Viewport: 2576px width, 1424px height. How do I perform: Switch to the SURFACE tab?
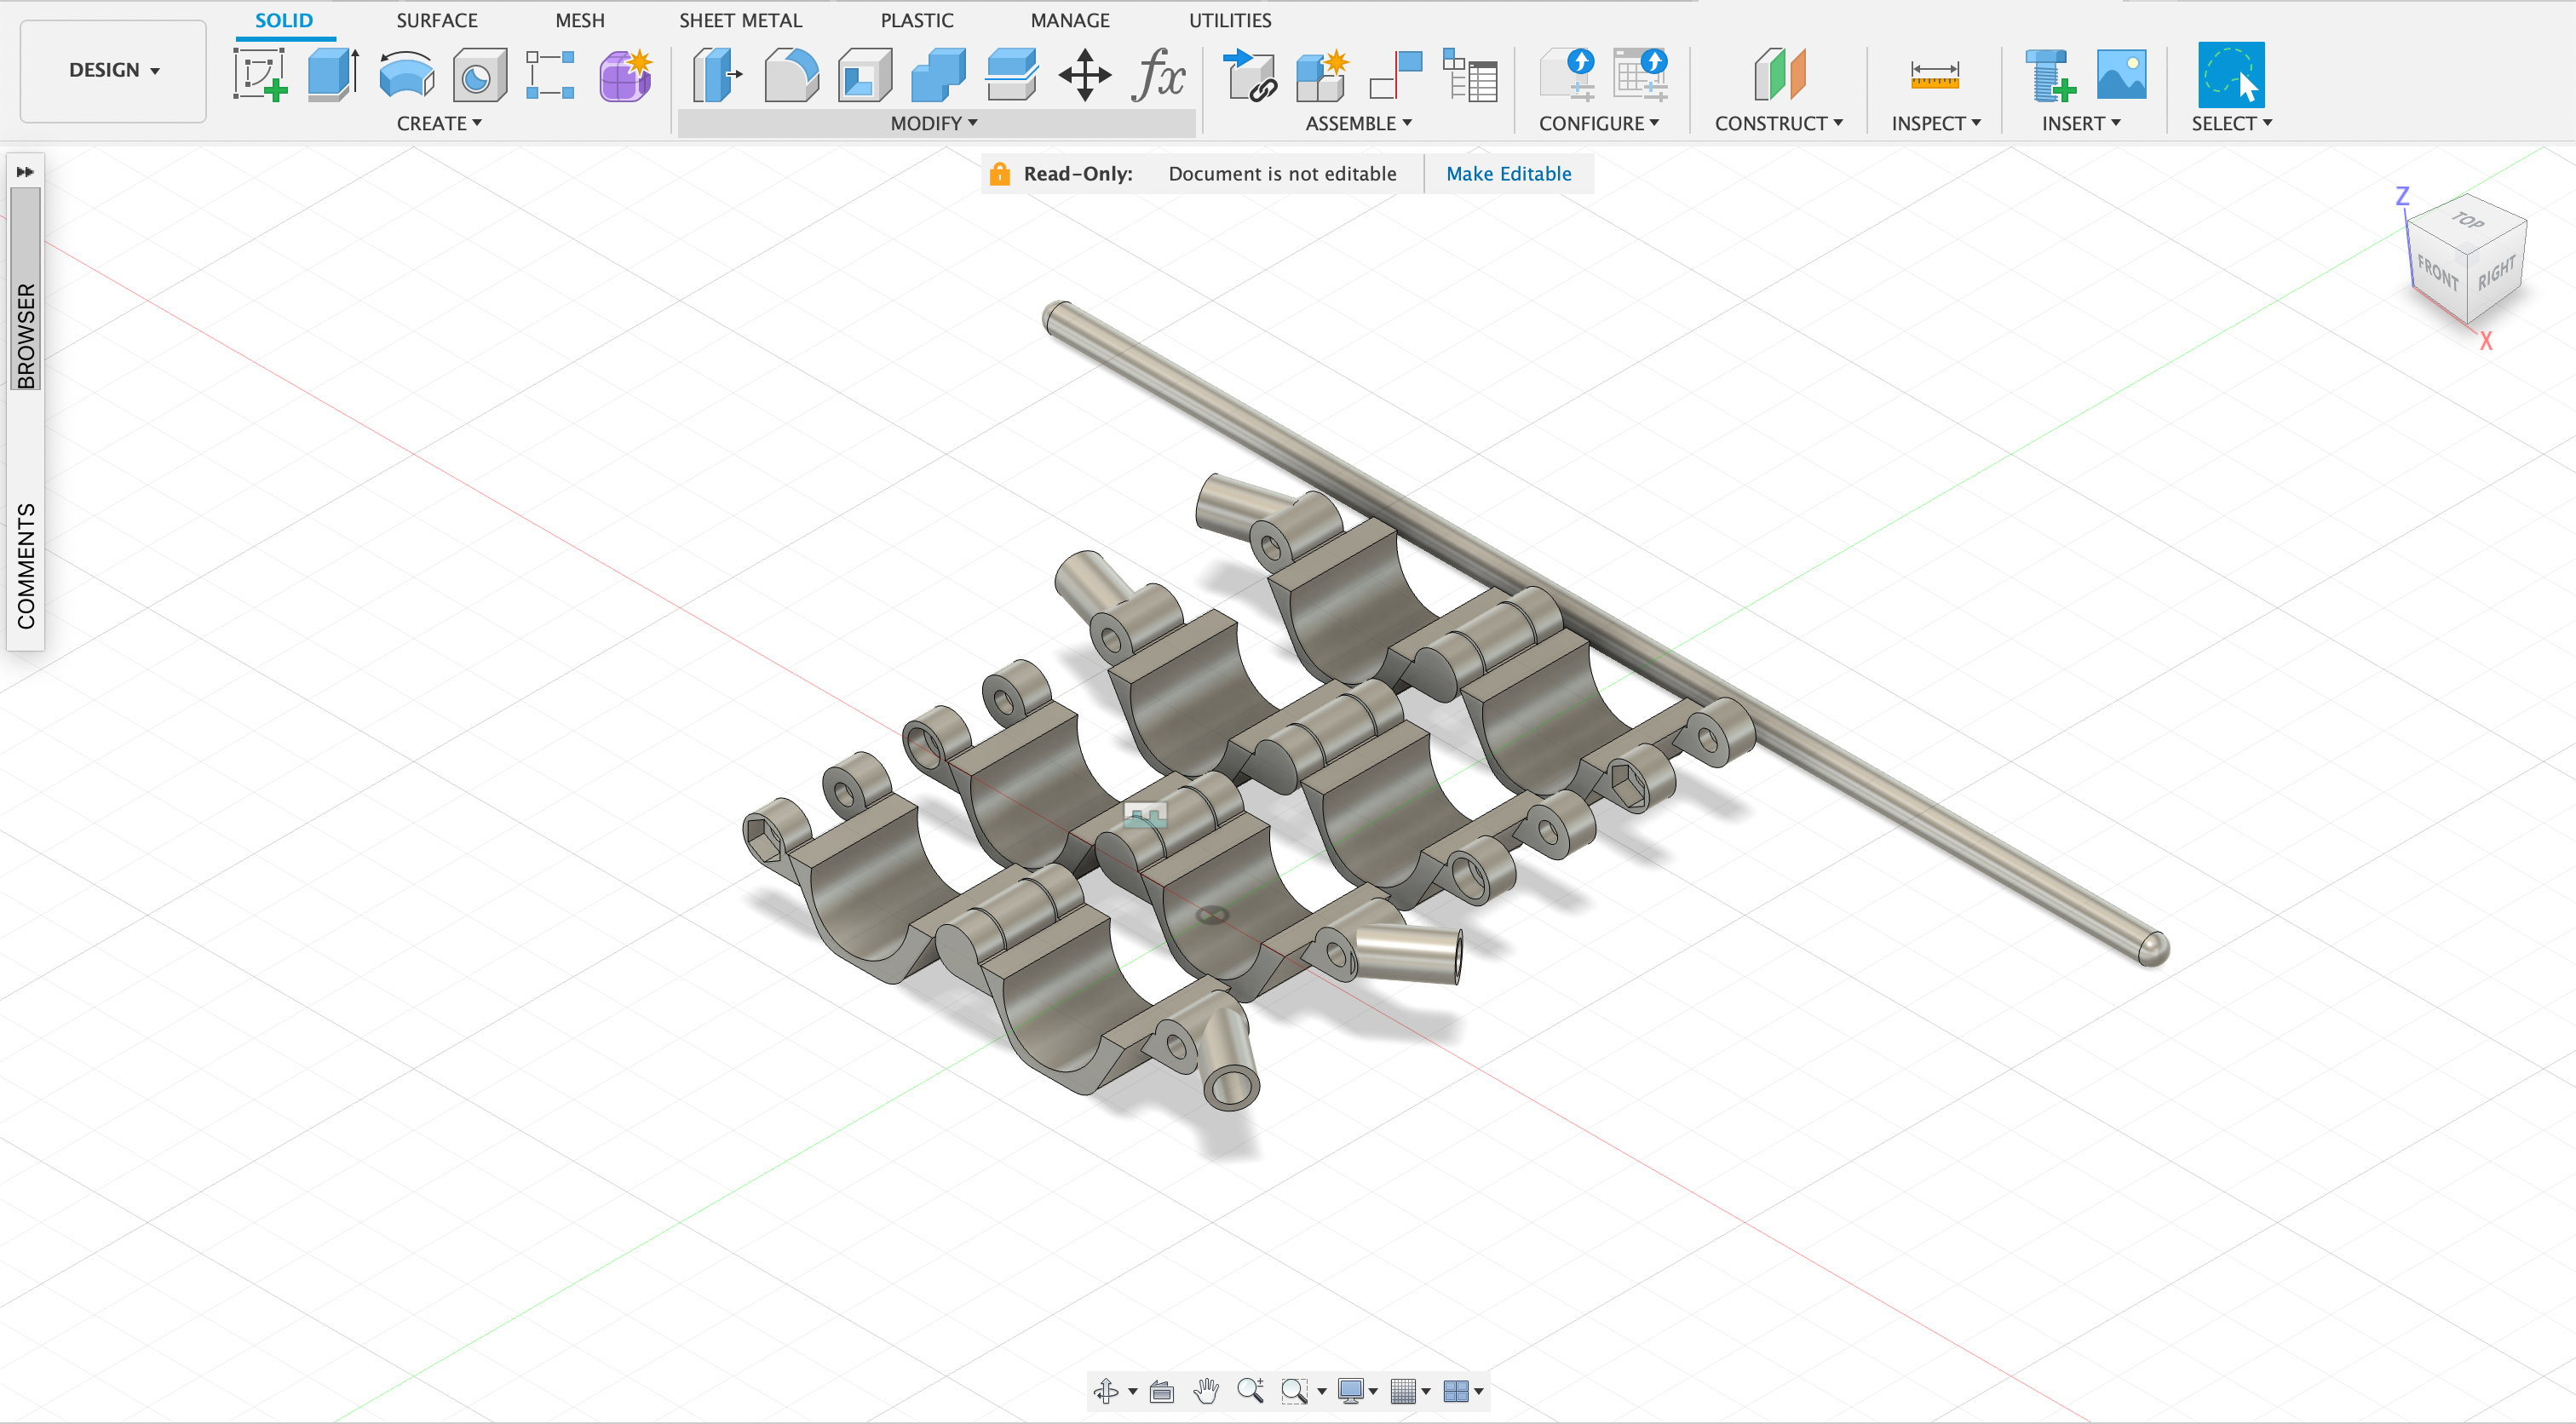tap(437, 20)
